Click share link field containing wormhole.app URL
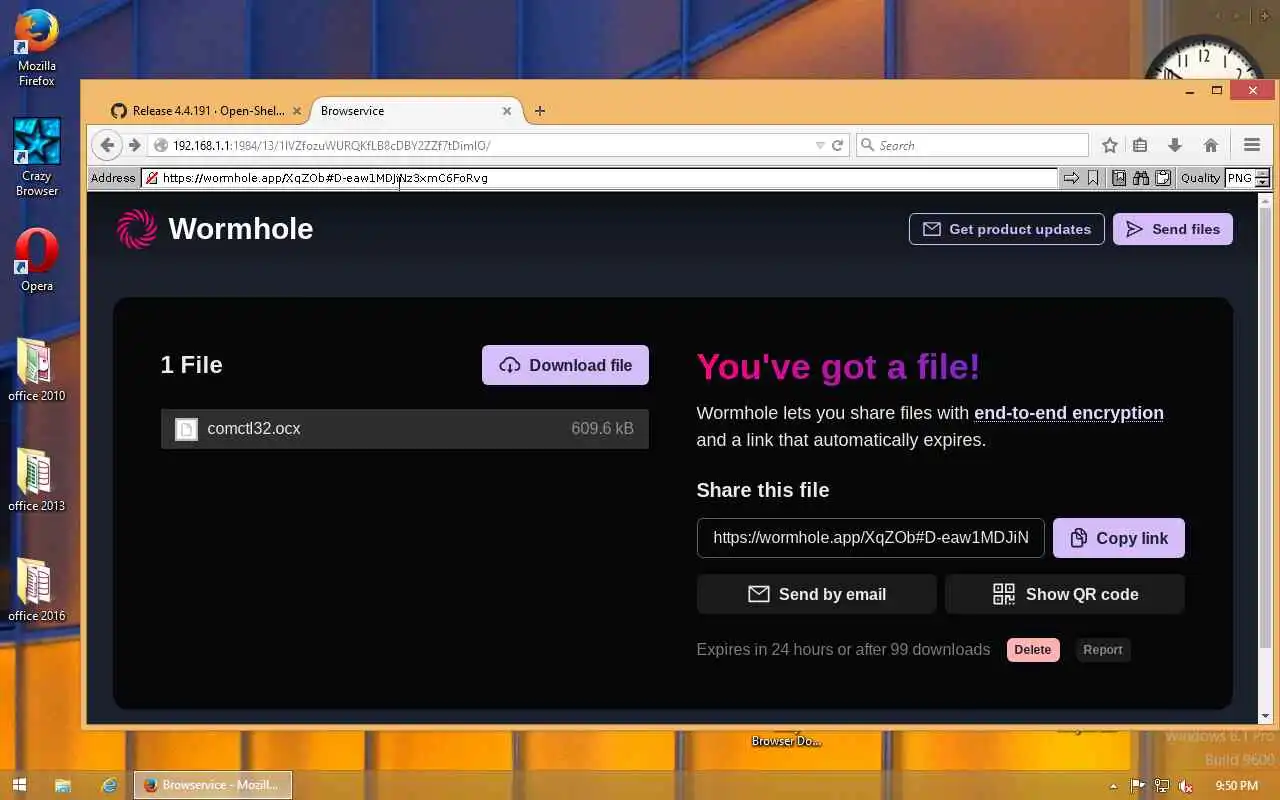Image resolution: width=1280 pixels, height=800 pixels. tap(871, 538)
